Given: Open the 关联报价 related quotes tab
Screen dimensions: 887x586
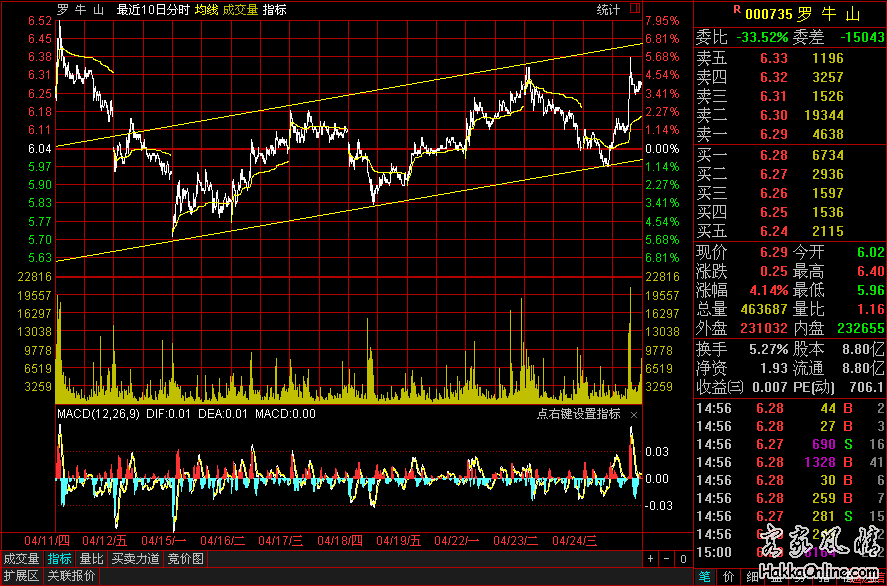Looking at the screenshot, I should [71, 576].
